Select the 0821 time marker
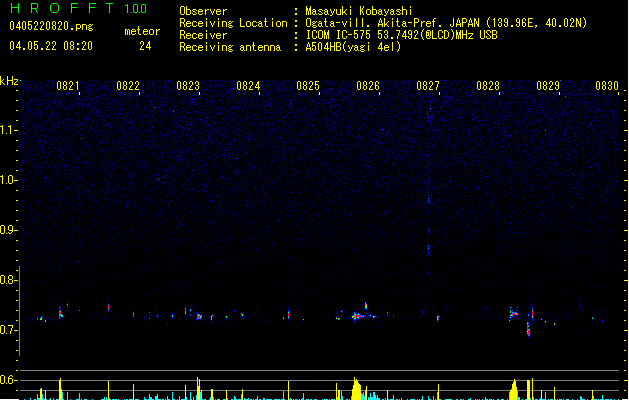Image resolution: width=629 pixels, height=400 pixels. (x=68, y=85)
